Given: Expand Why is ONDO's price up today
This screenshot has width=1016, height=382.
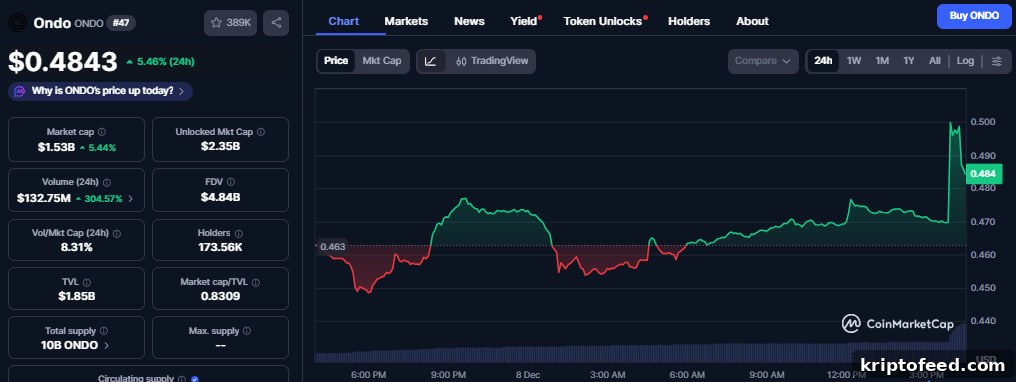Looking at the screenshot, I should point(100,91).
